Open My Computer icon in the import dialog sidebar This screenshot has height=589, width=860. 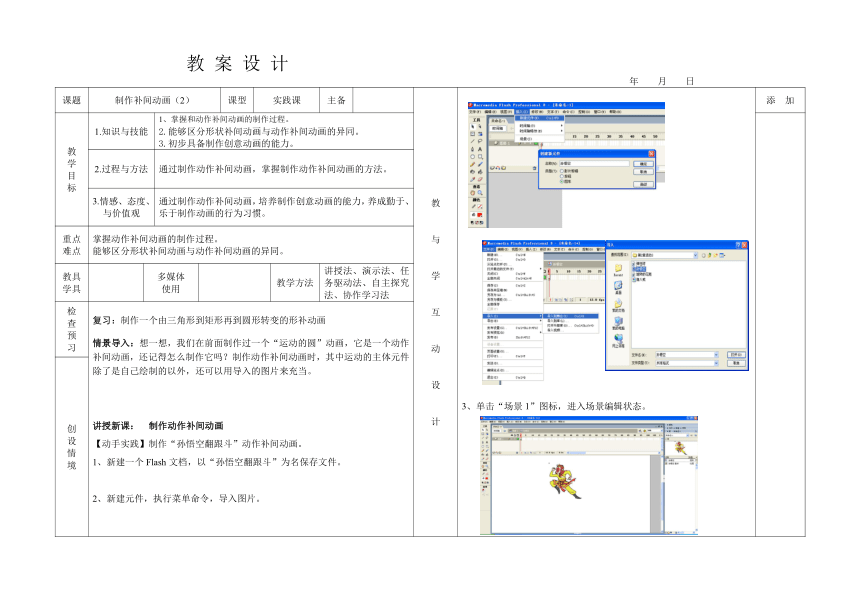tap(618, 322)
